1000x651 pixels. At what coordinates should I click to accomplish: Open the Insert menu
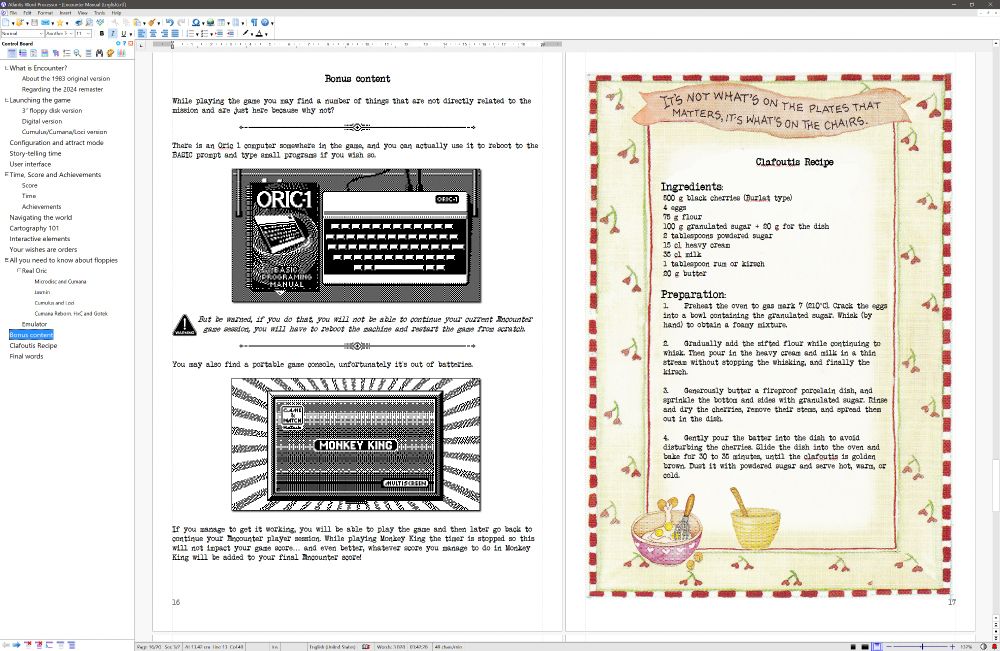pos(65,13)
